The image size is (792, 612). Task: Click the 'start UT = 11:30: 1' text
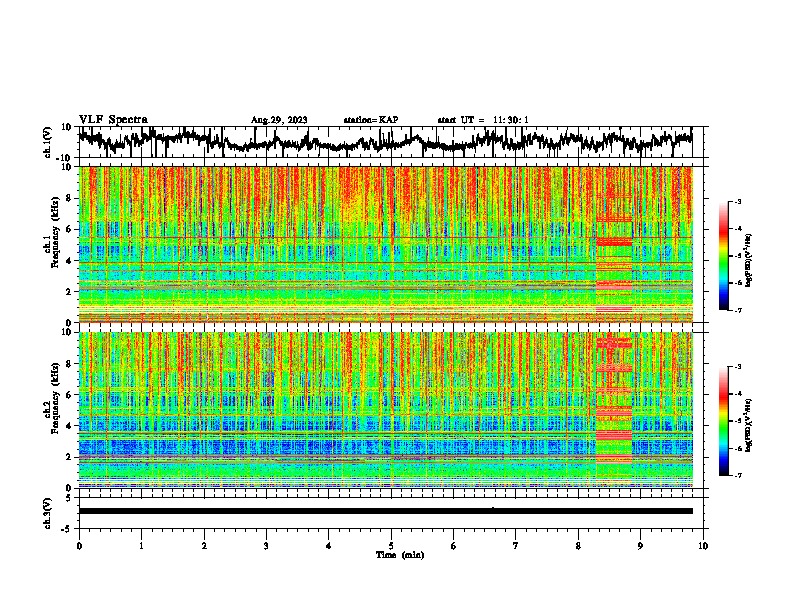(483, 120)
